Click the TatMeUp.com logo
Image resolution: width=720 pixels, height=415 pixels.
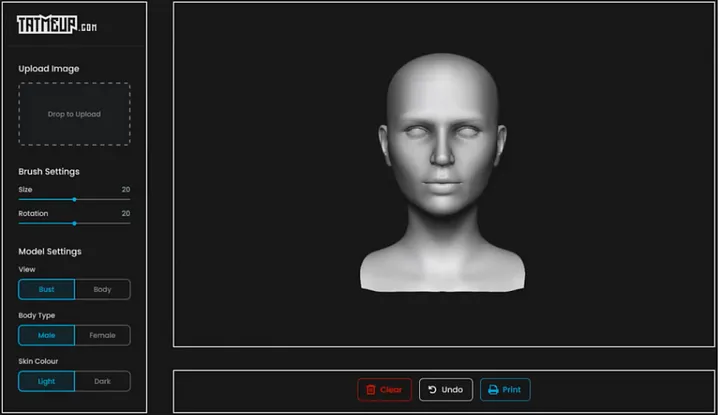(x=57, y=24)
